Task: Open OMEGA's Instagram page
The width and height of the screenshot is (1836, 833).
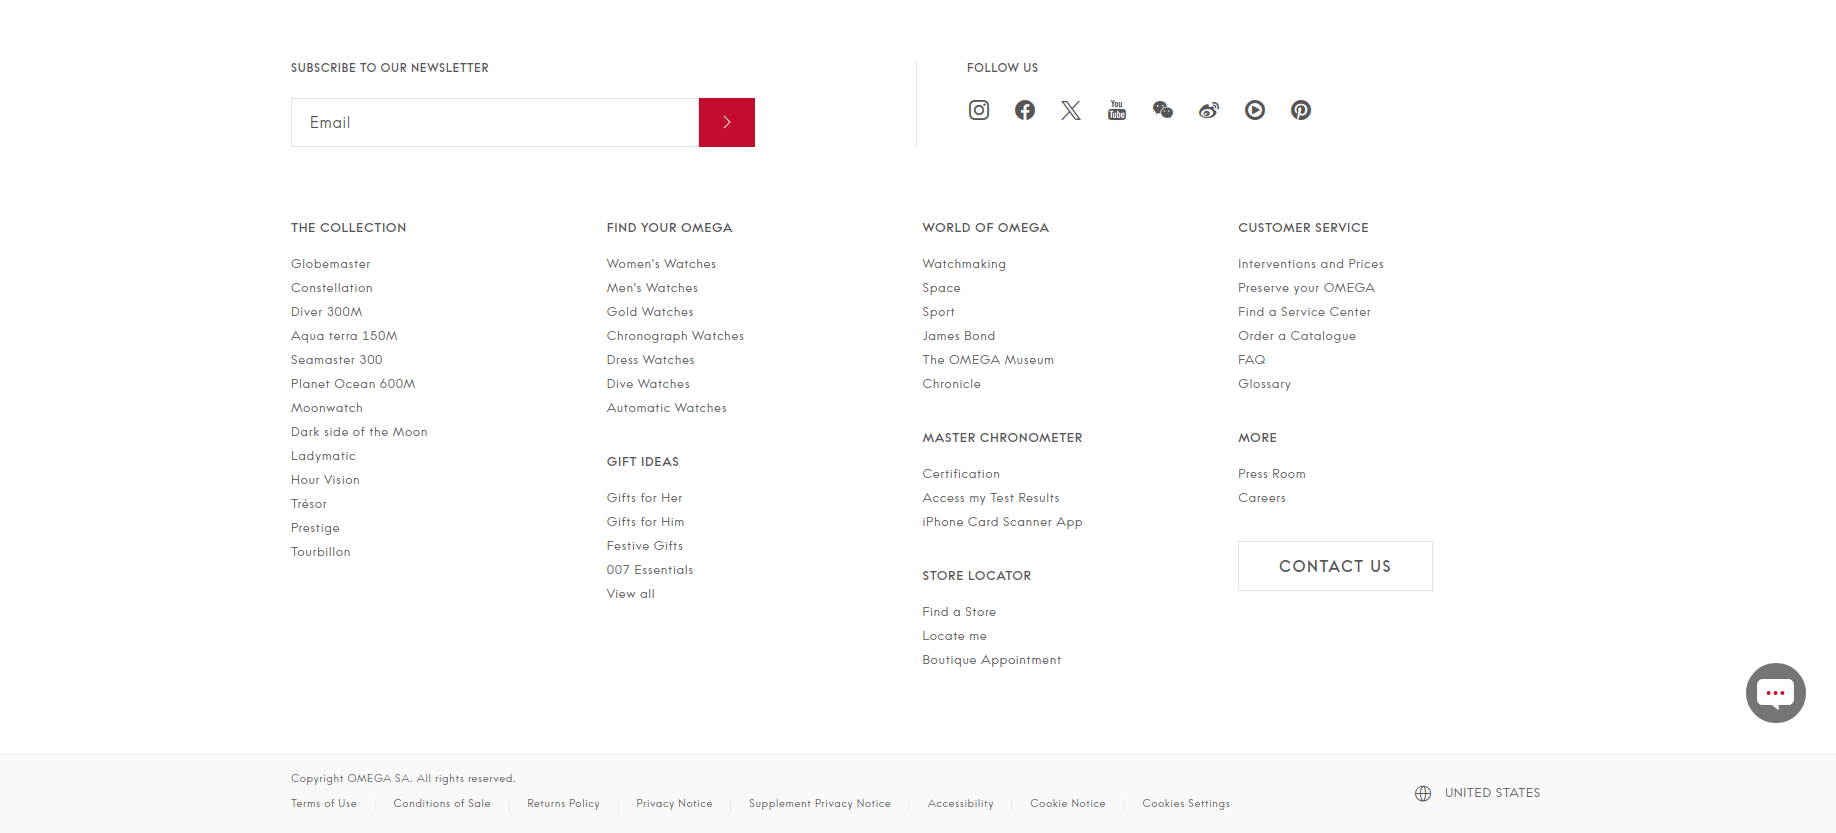Action: pyautogui.click(x=979, y=110)
